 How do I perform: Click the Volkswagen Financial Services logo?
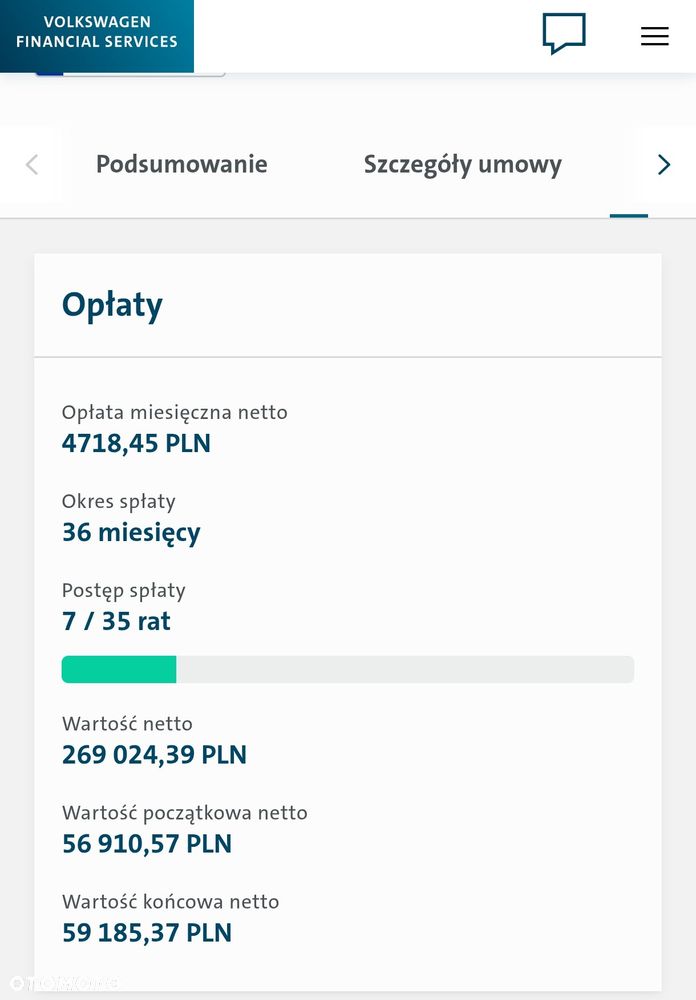click(x=97, y=36)
